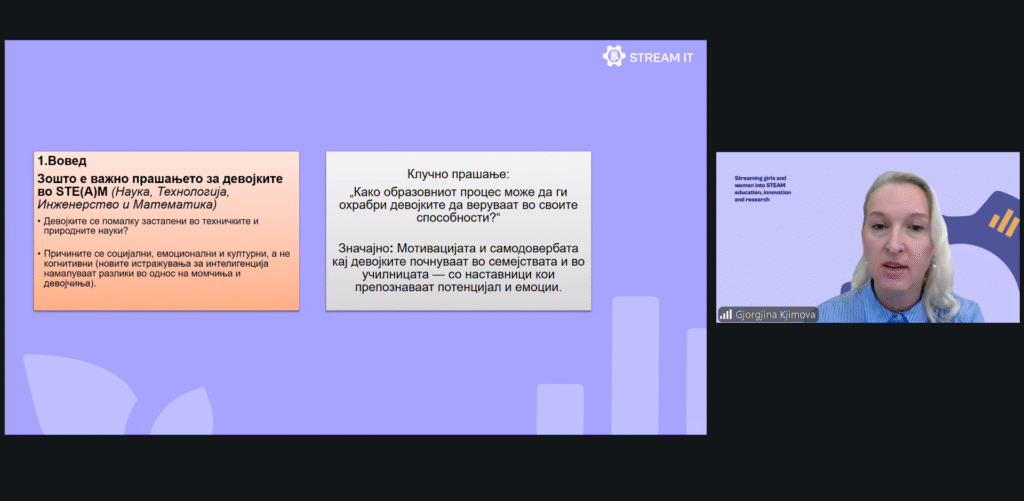
Task: Click the STREAM IT gear logo icon
Action: pyautogui.click(x=613, y=56)
